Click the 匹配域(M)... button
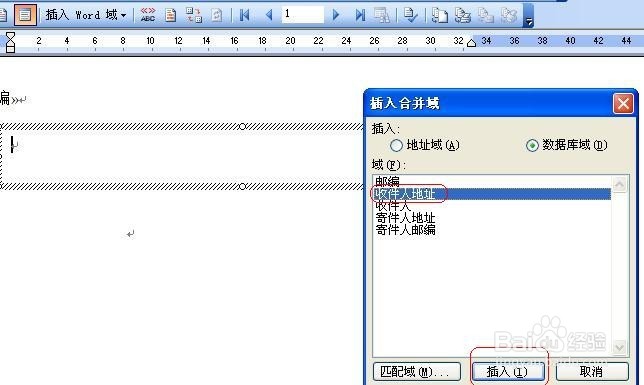 [417, 372]
